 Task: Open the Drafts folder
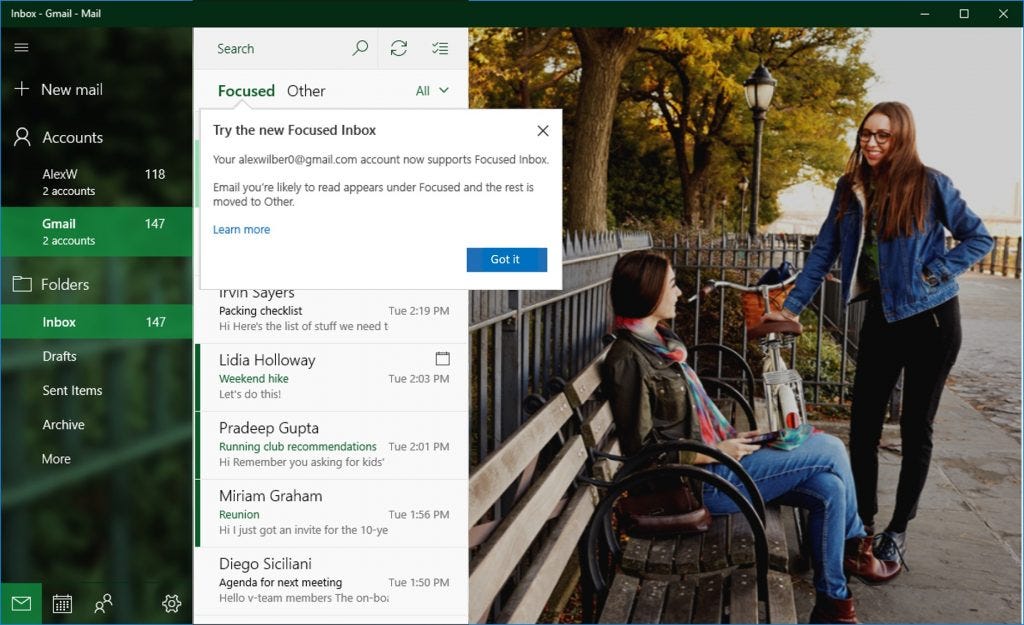coord(58,356)
